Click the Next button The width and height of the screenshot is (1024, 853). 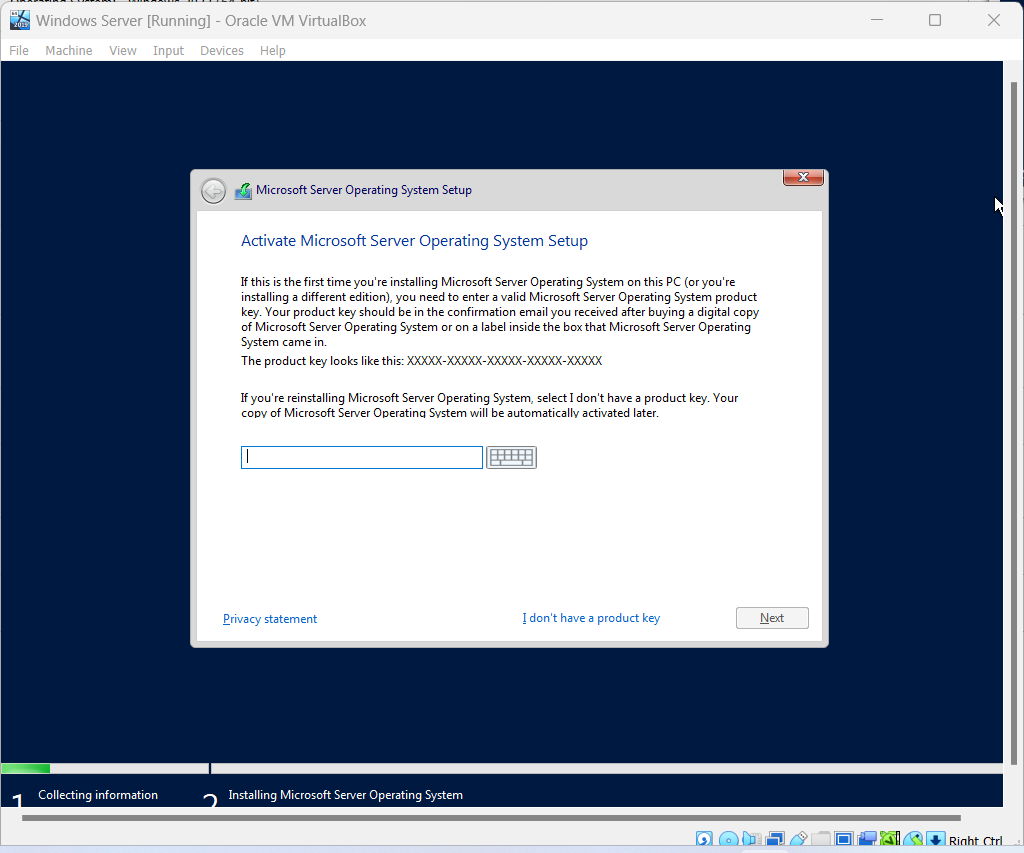pyautogui.click(x=772, y=618)
